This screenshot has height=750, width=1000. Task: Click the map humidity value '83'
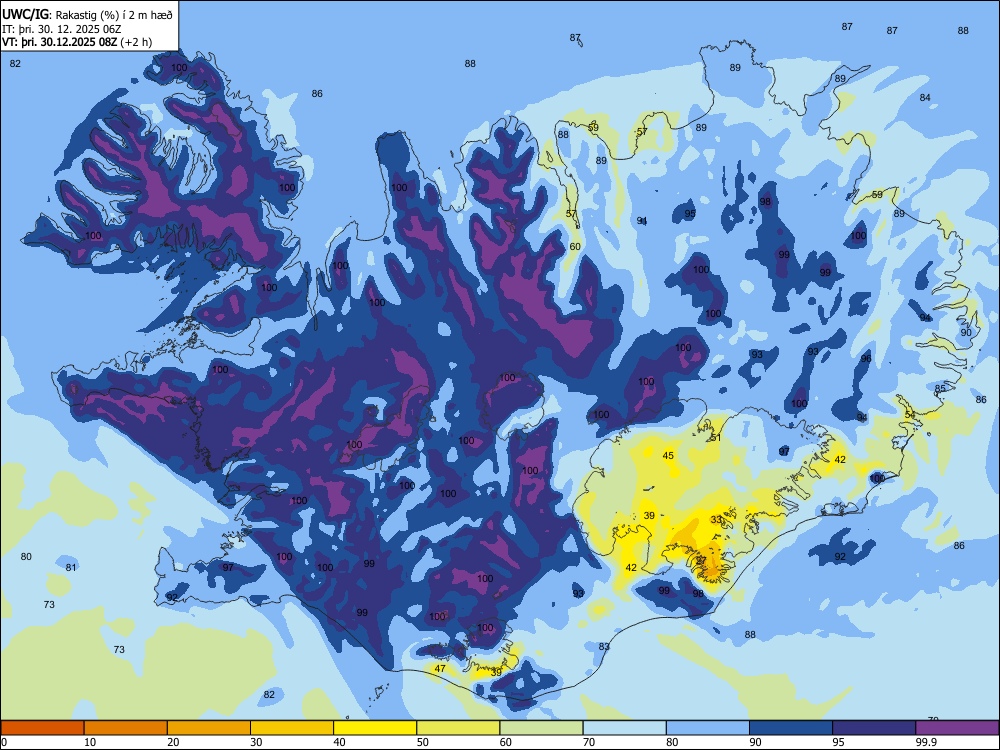click(604, 646)
